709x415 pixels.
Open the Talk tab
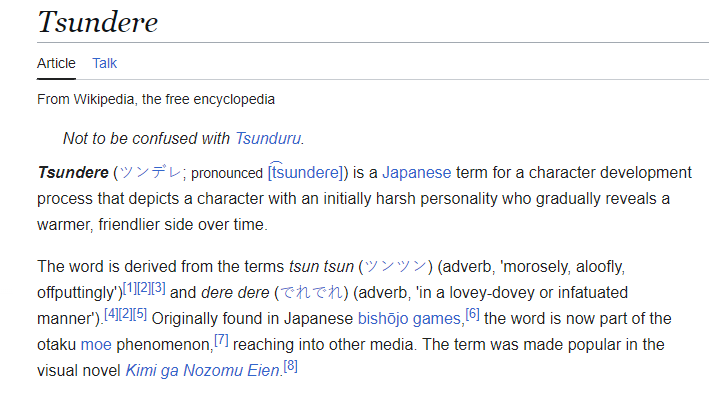(104, 63)
